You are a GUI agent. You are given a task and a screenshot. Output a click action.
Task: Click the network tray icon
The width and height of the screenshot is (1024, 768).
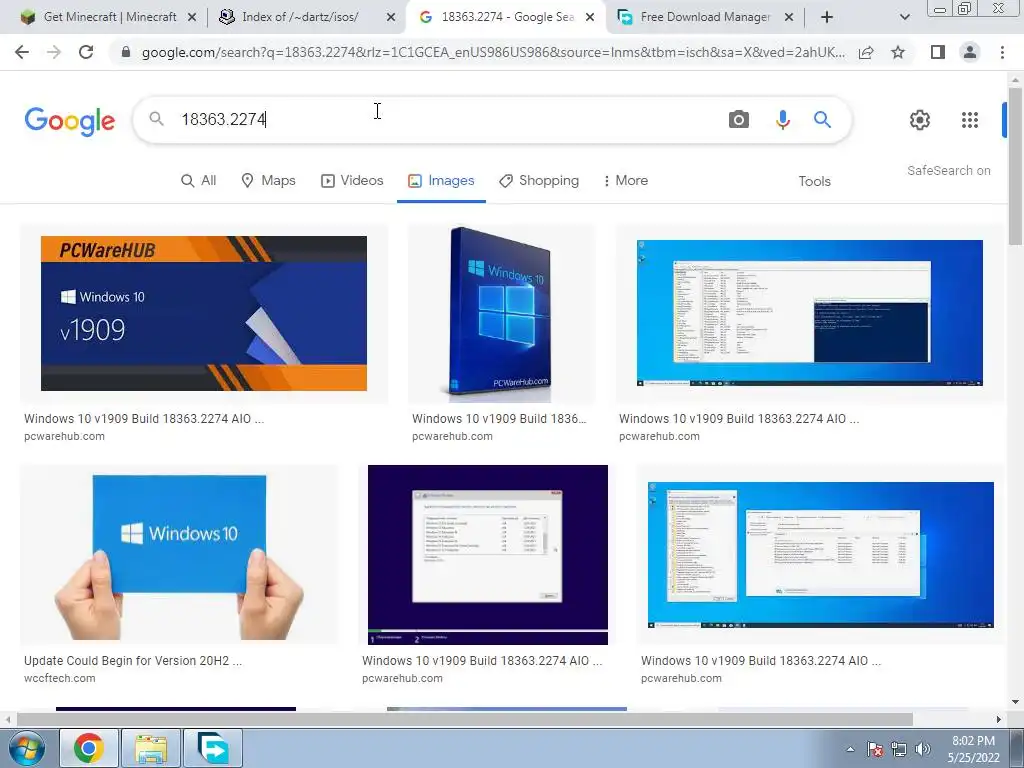tap(899, 749)
